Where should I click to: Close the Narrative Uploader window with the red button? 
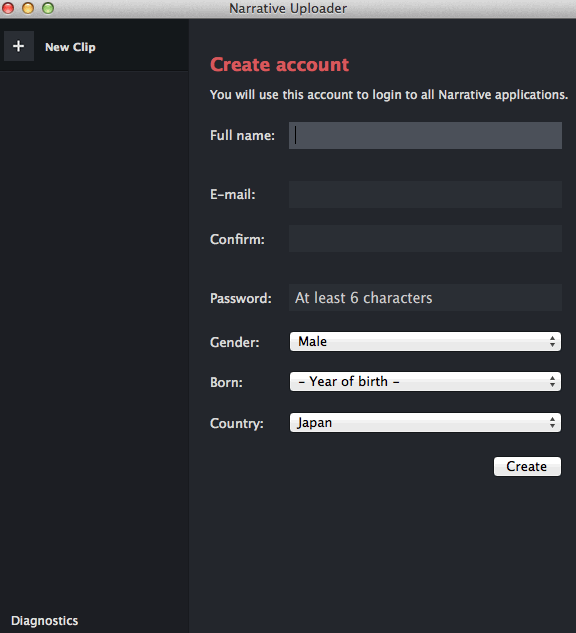tap(8, 8)
